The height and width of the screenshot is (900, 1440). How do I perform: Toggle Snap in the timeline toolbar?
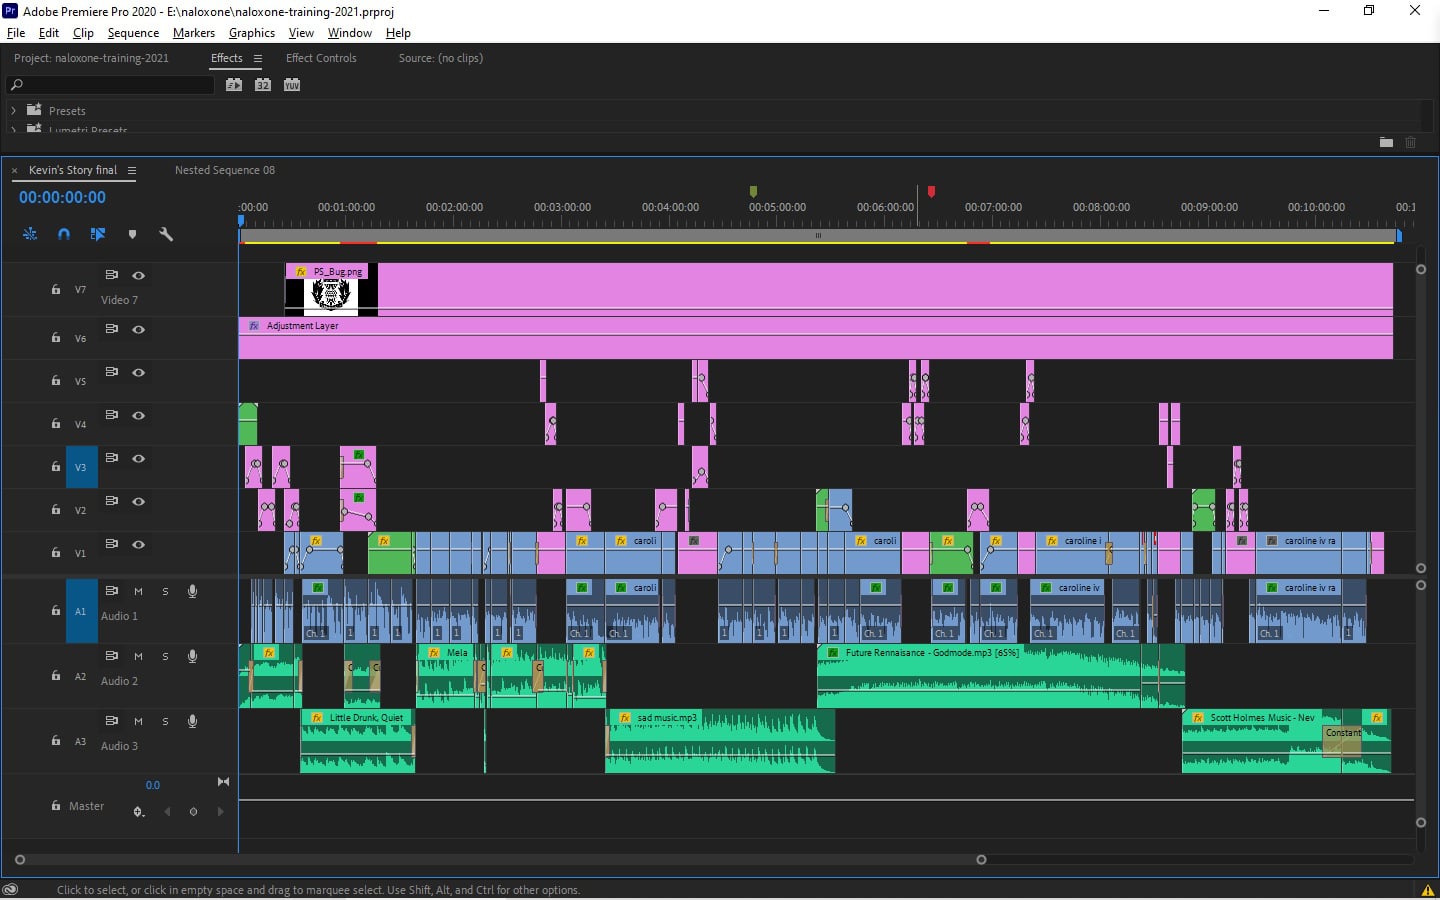click(x=64, y=234)
